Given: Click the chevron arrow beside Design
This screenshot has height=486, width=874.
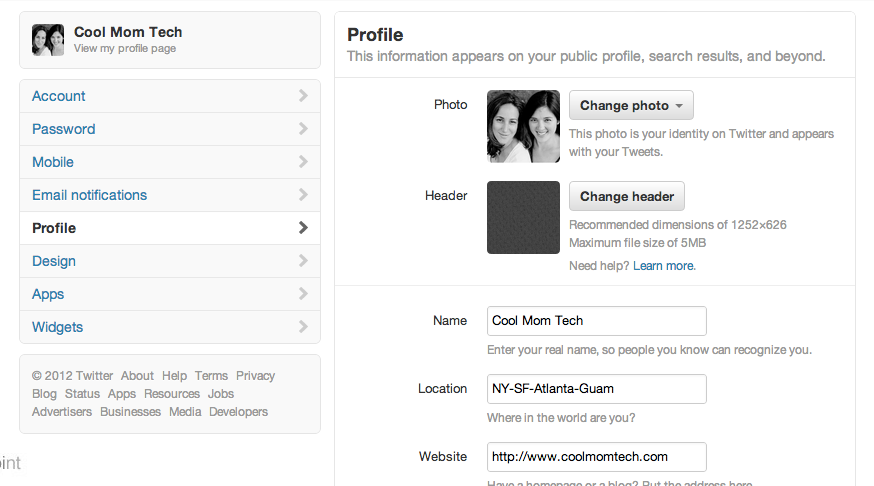Looking at the screenshot, I should pyautogui.click(x=303, y=260).
